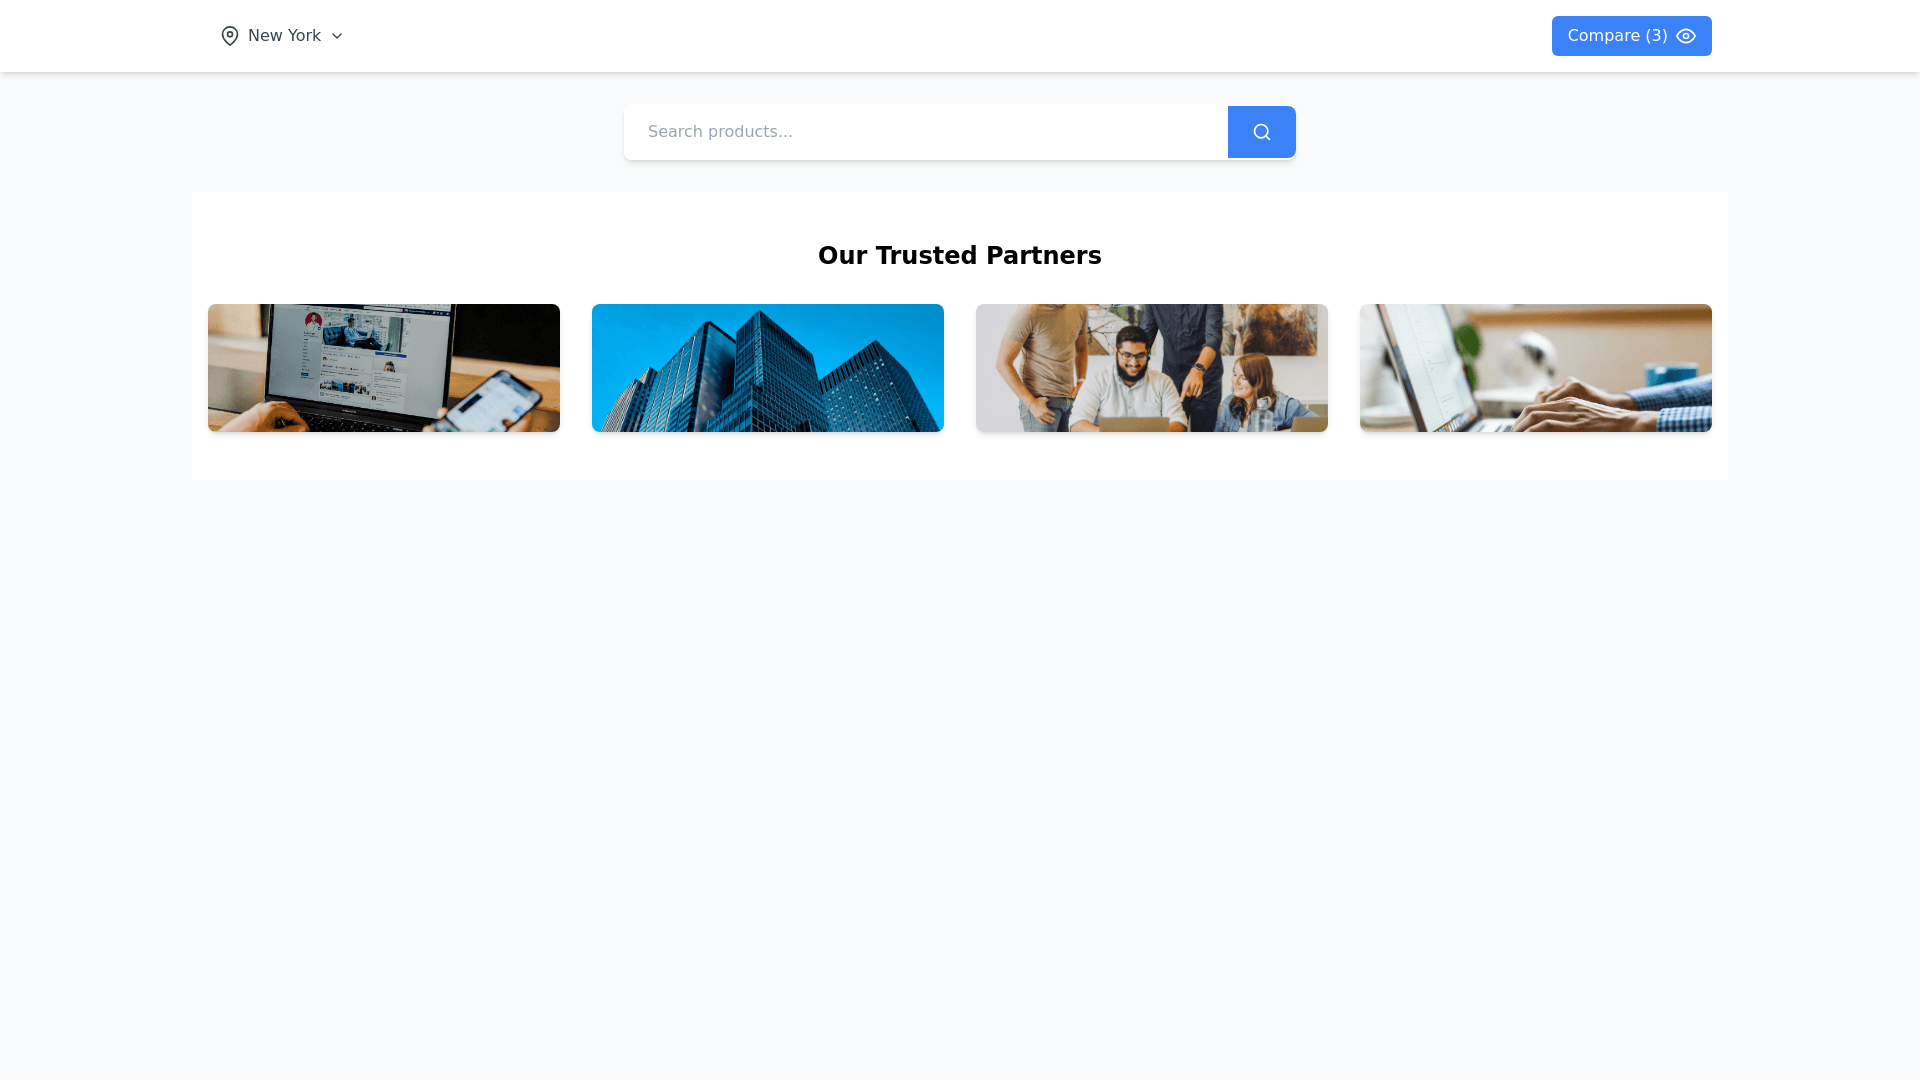The height and width of the screenshot is (1080, 1920).
Task: Open the blue skyscrapers partner image
Action: point(768,368)
